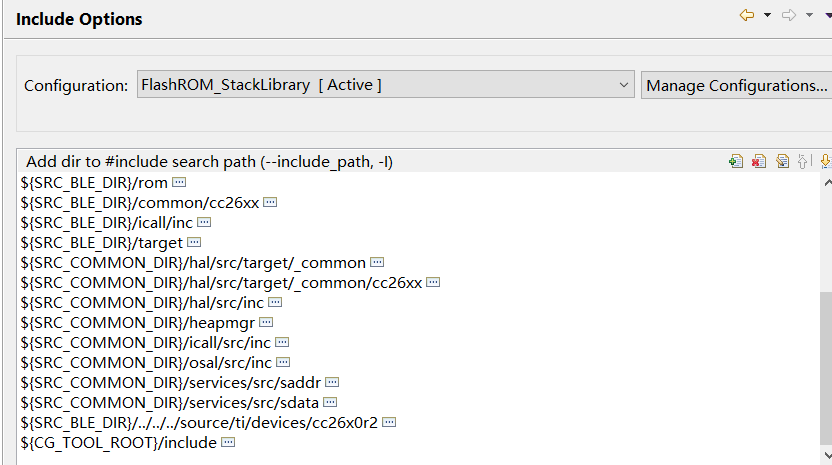Viewport: 832px width, 465px height.
Task: Click the yellow Back navigation arrow
Action: pos(747,15)
